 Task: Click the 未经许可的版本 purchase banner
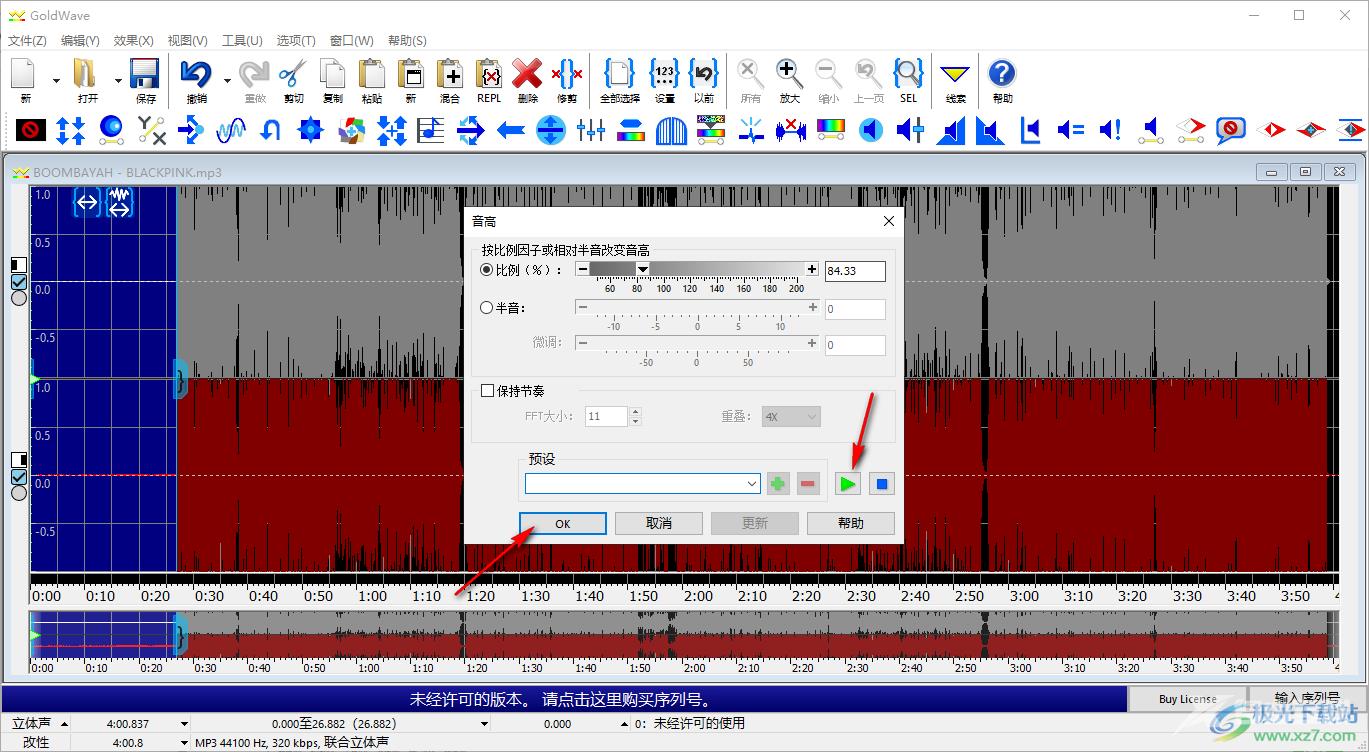click(x=565, y=699)
